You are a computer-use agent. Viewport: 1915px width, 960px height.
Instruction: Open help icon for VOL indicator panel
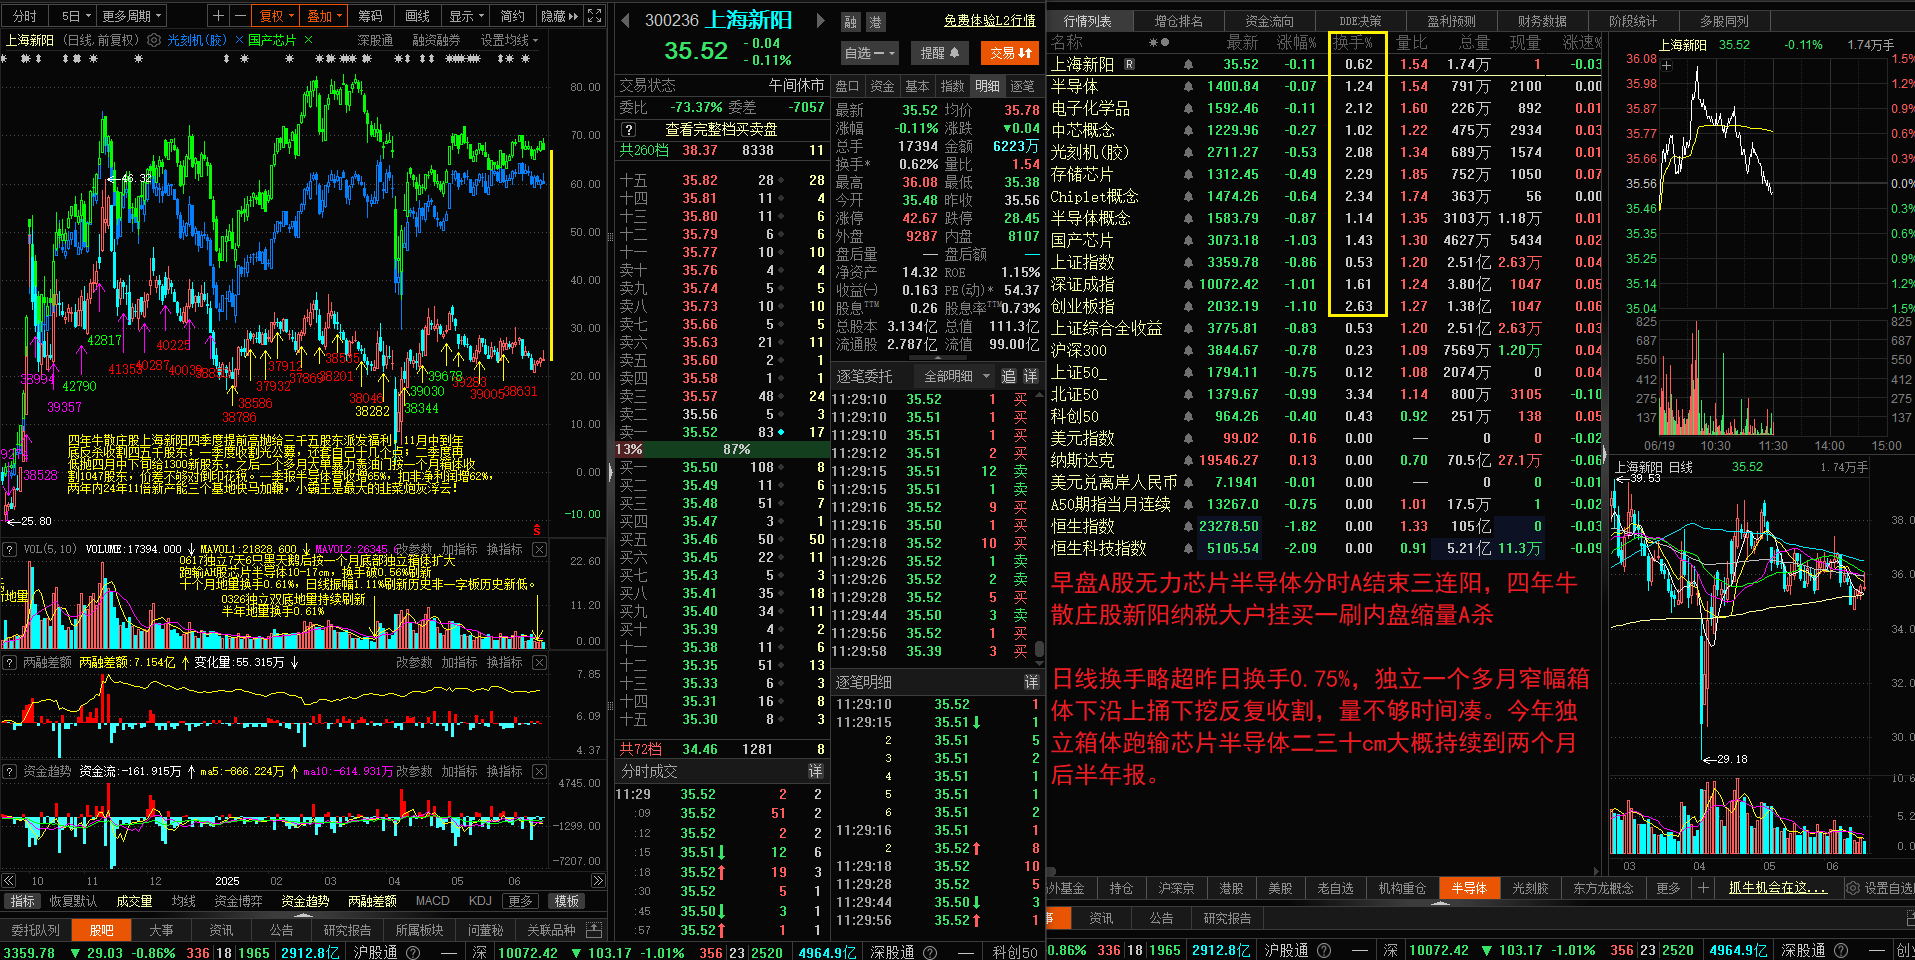[9, 549]
